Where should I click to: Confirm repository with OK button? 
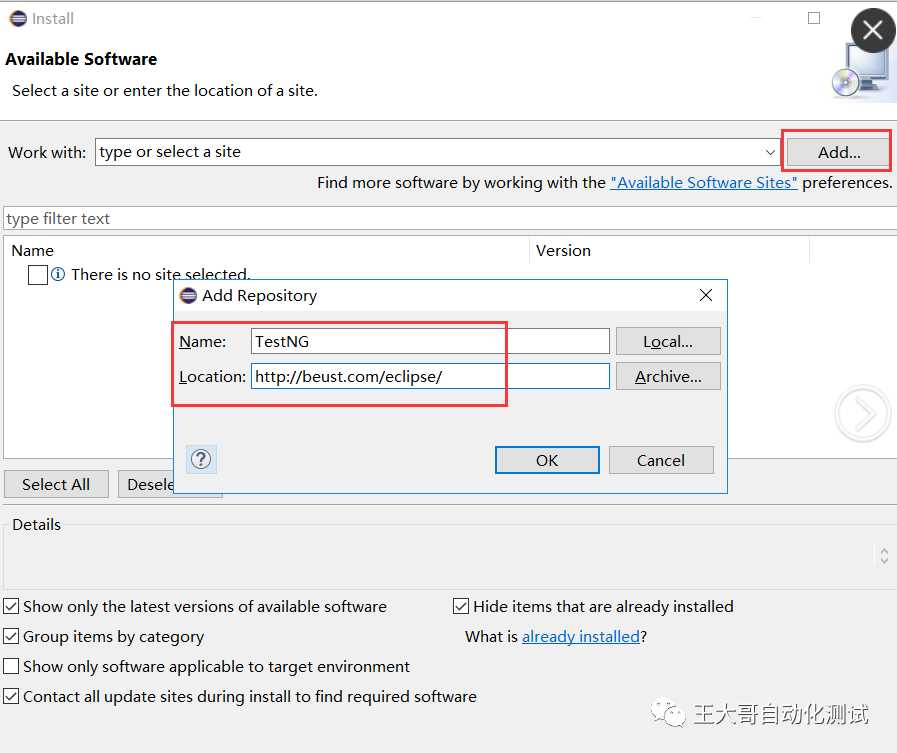(x=547, y=460)
